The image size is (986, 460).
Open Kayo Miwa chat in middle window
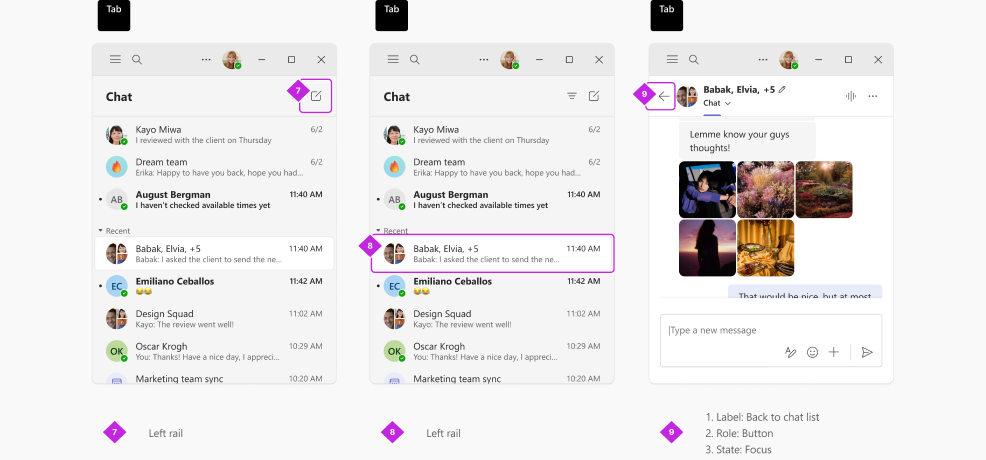[492, 134]
